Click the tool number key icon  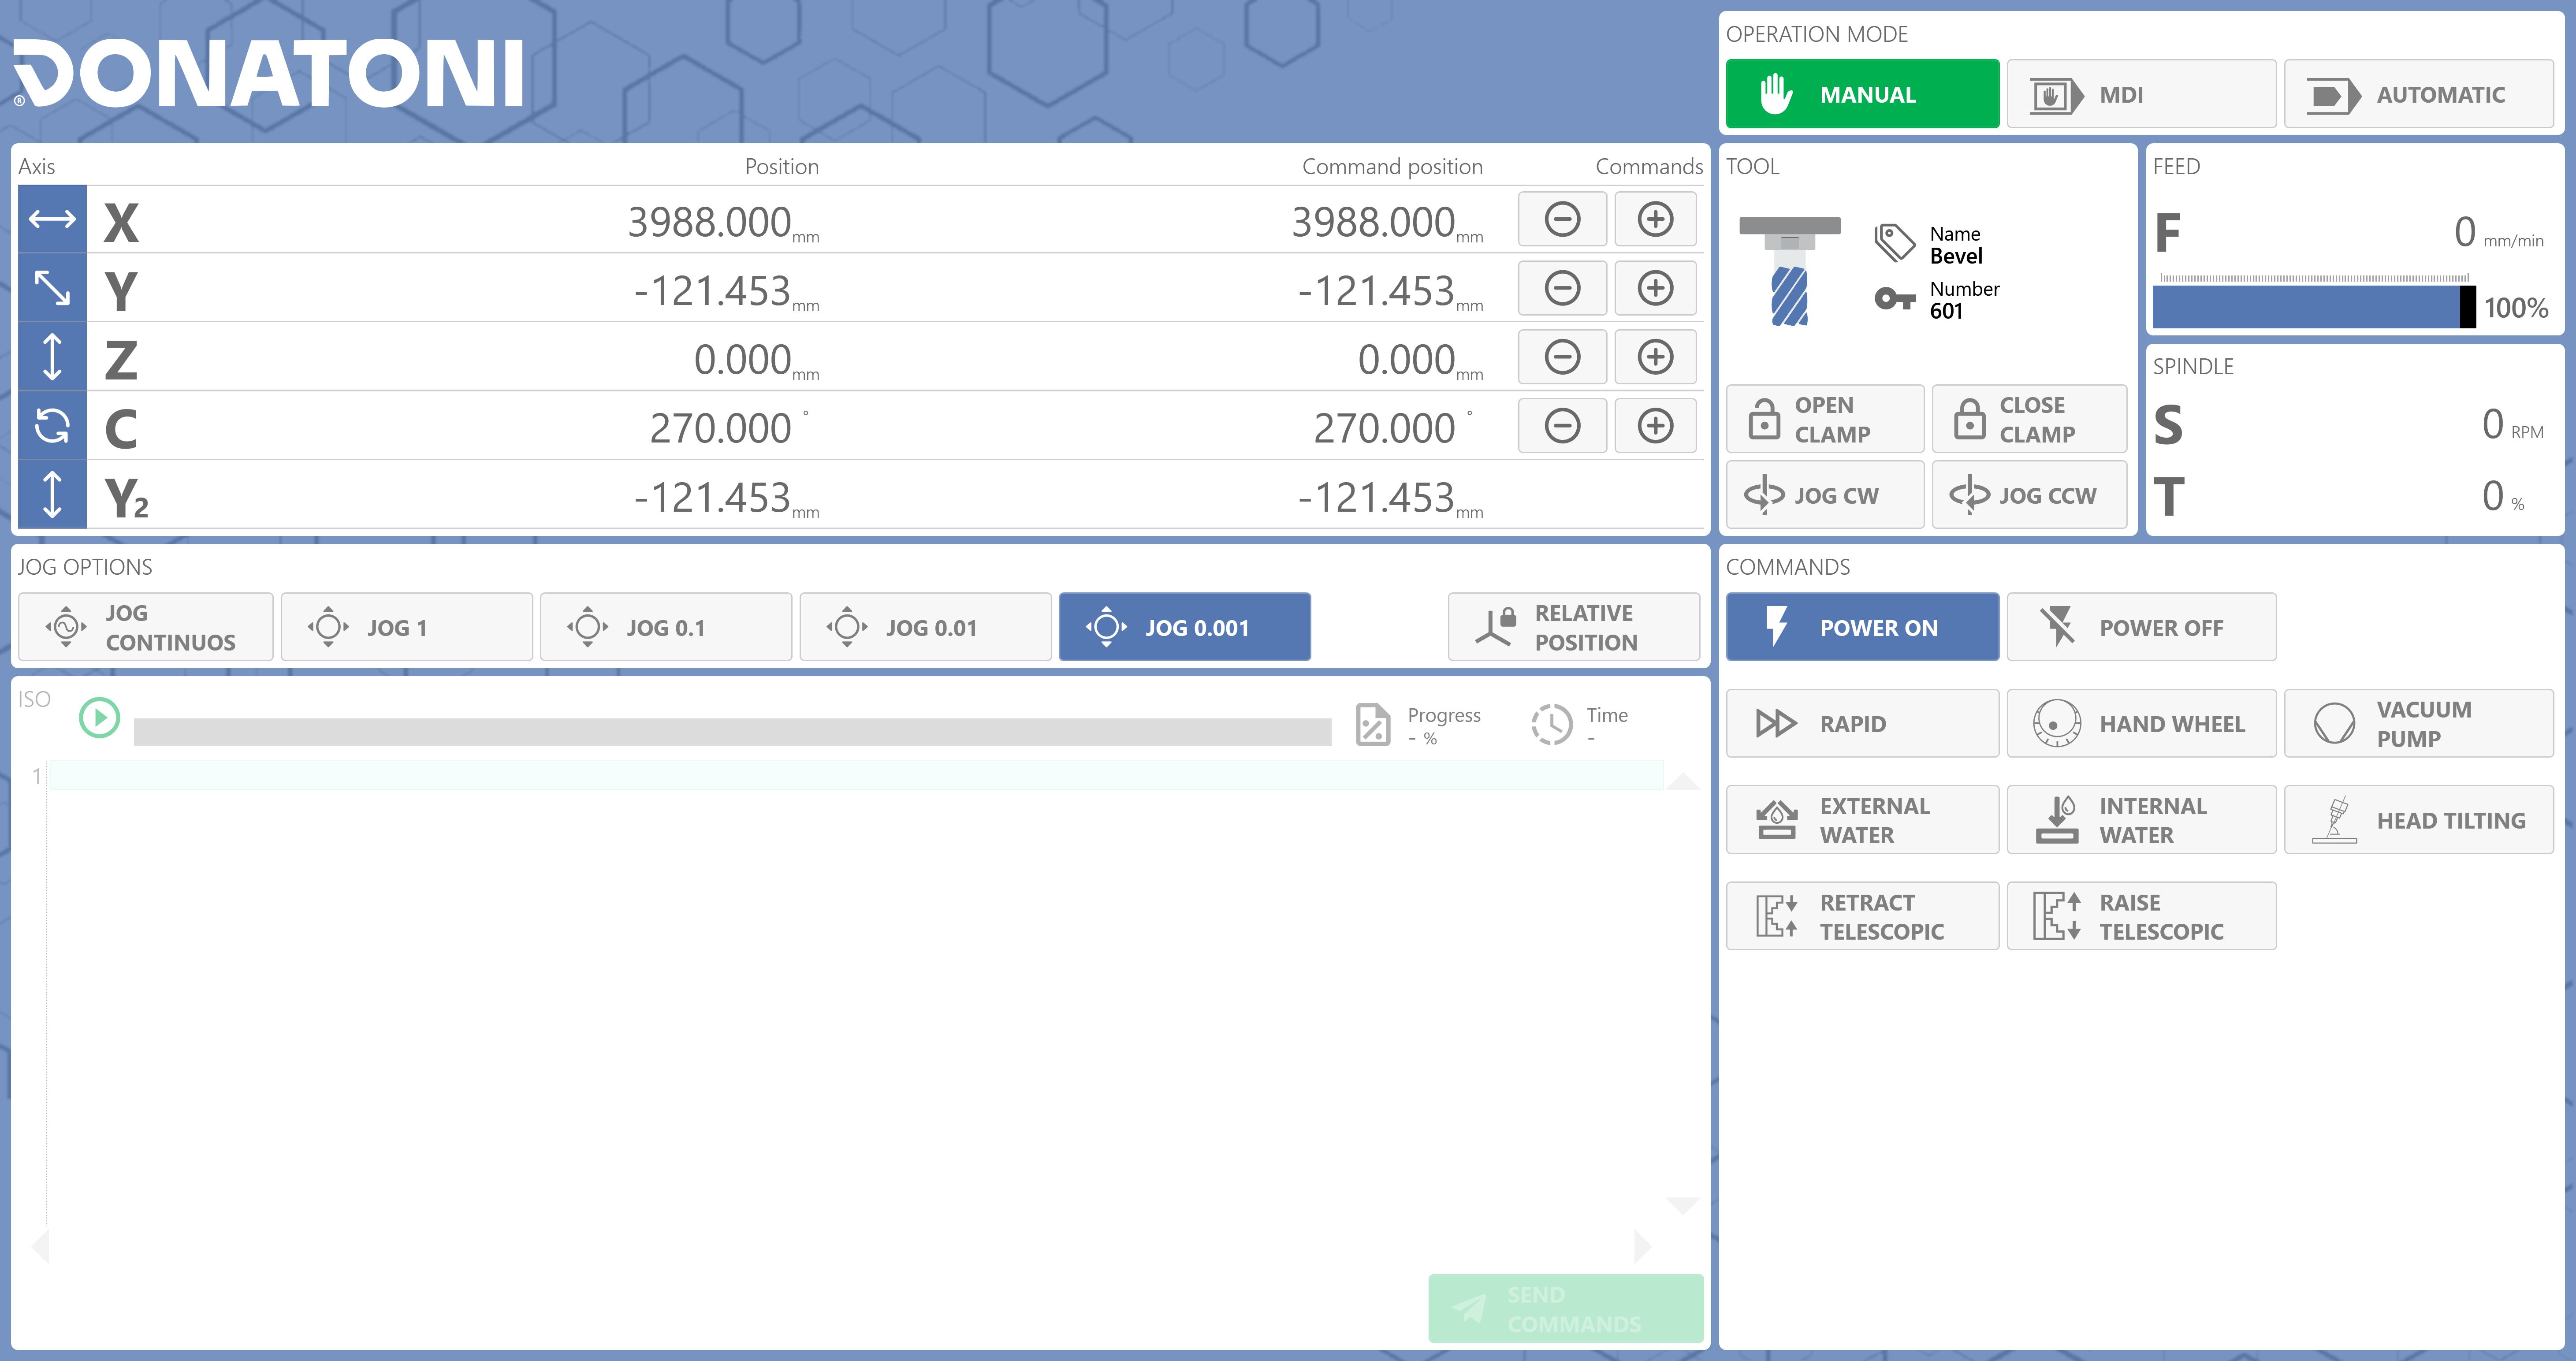(1894, 298)
